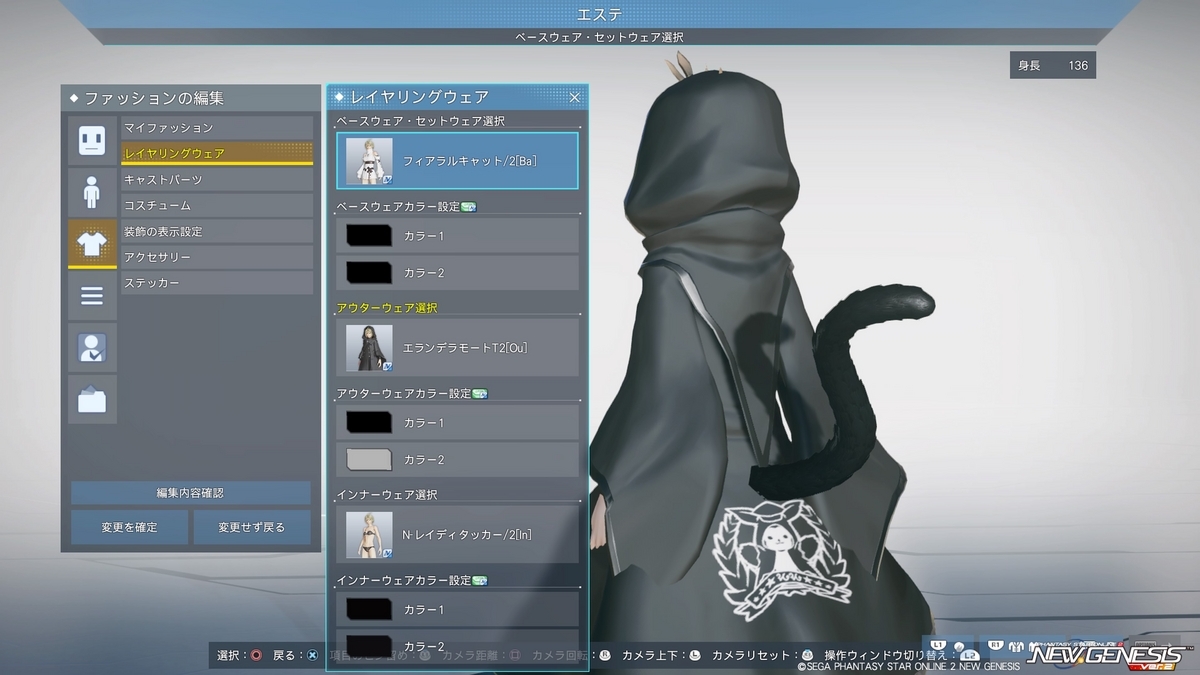
Task: Click the アウターウェア選択 heading
Action: click(388, 308)
